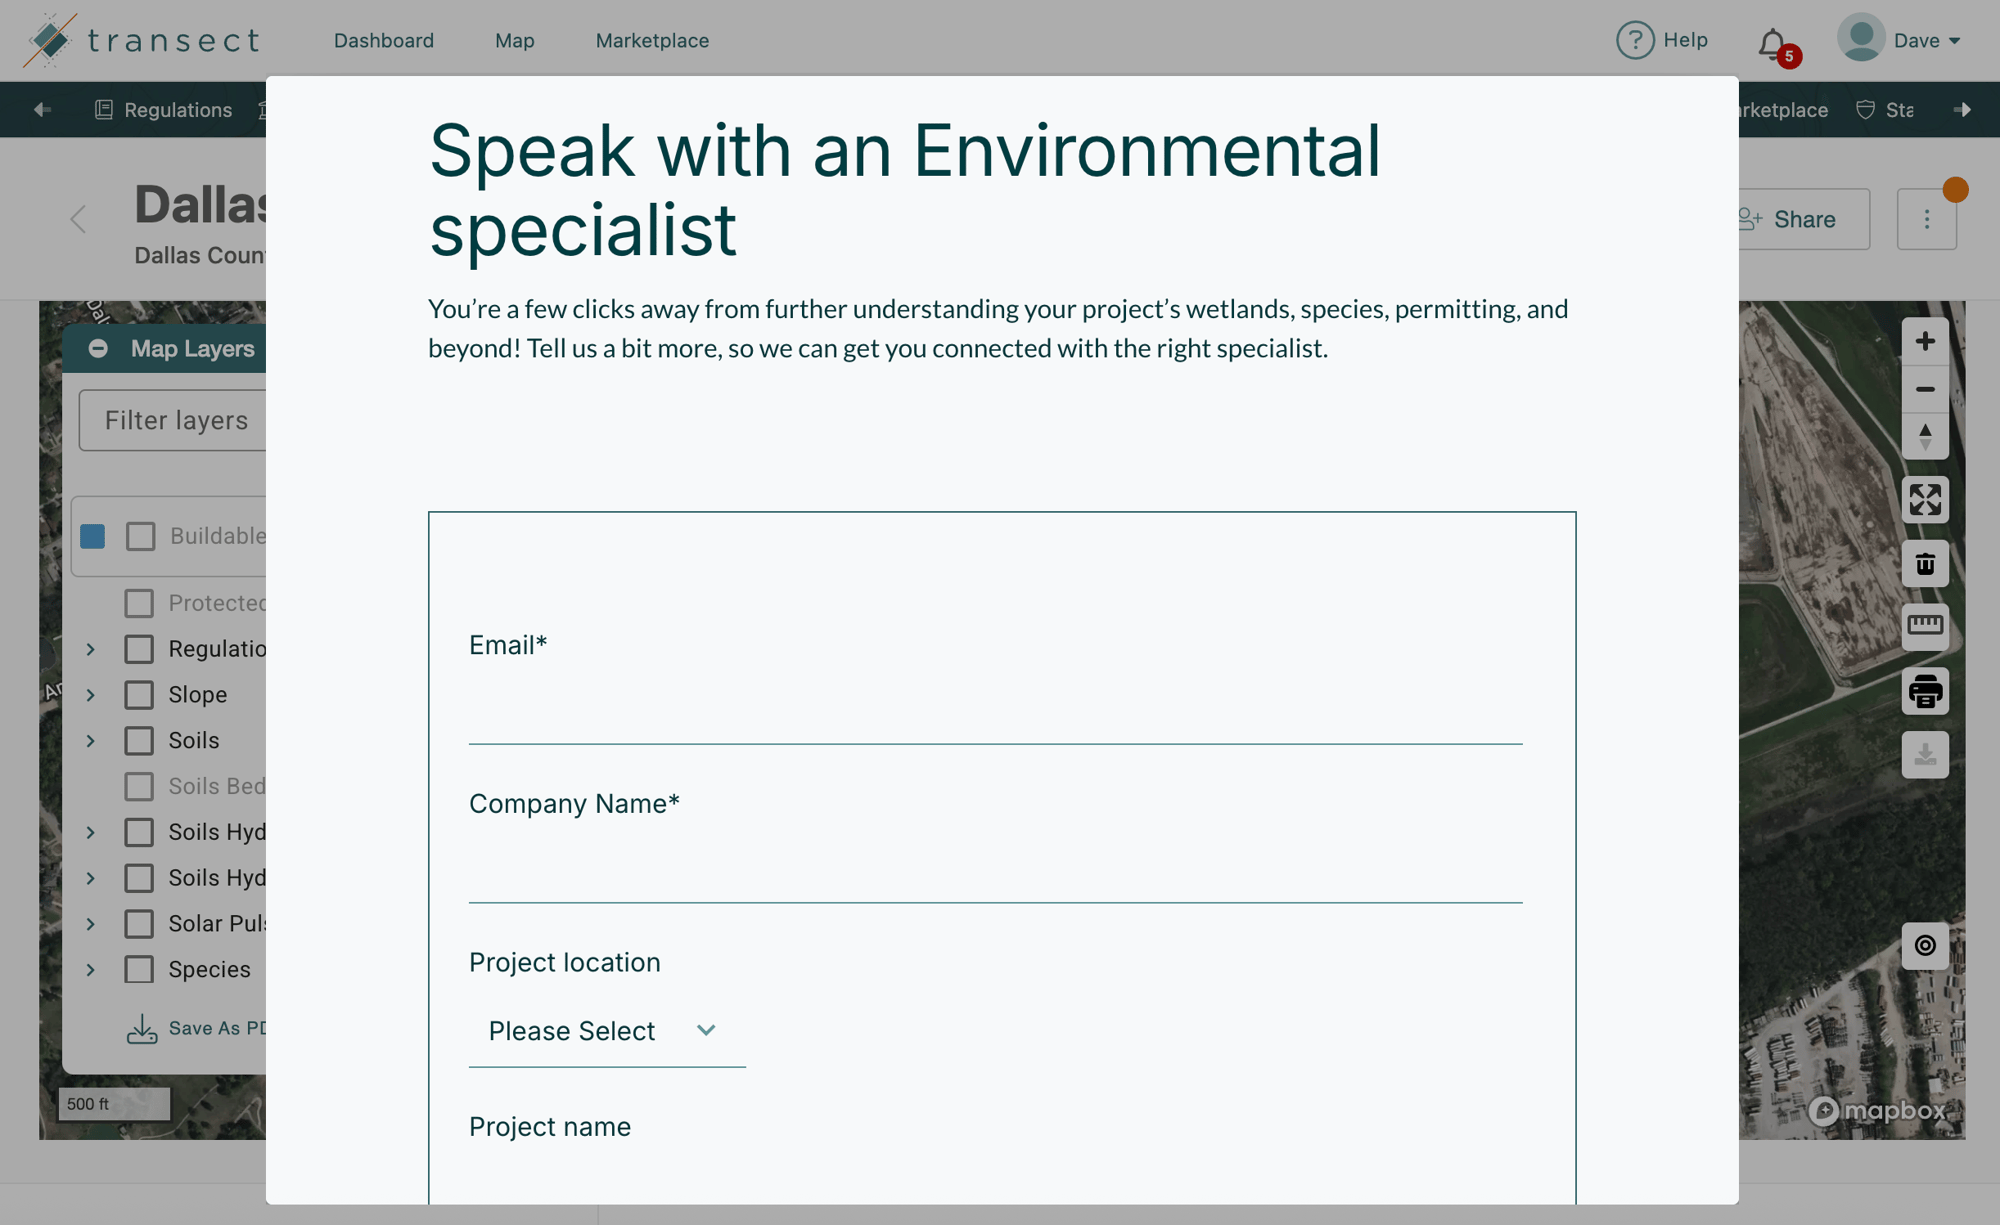
Task: Open the notifications bell
Action: coord(1771,42)
